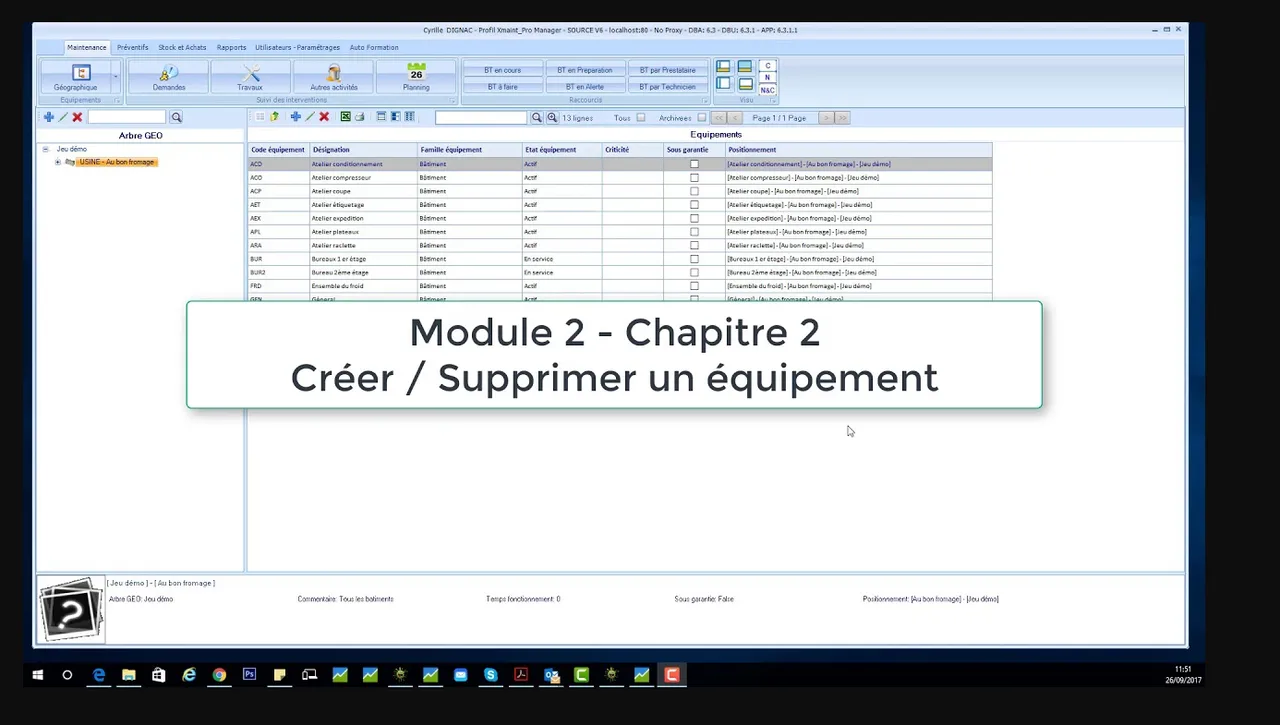Click the equipment search input field
This screenshot has width=1280, height=725.
pos(481,117)
